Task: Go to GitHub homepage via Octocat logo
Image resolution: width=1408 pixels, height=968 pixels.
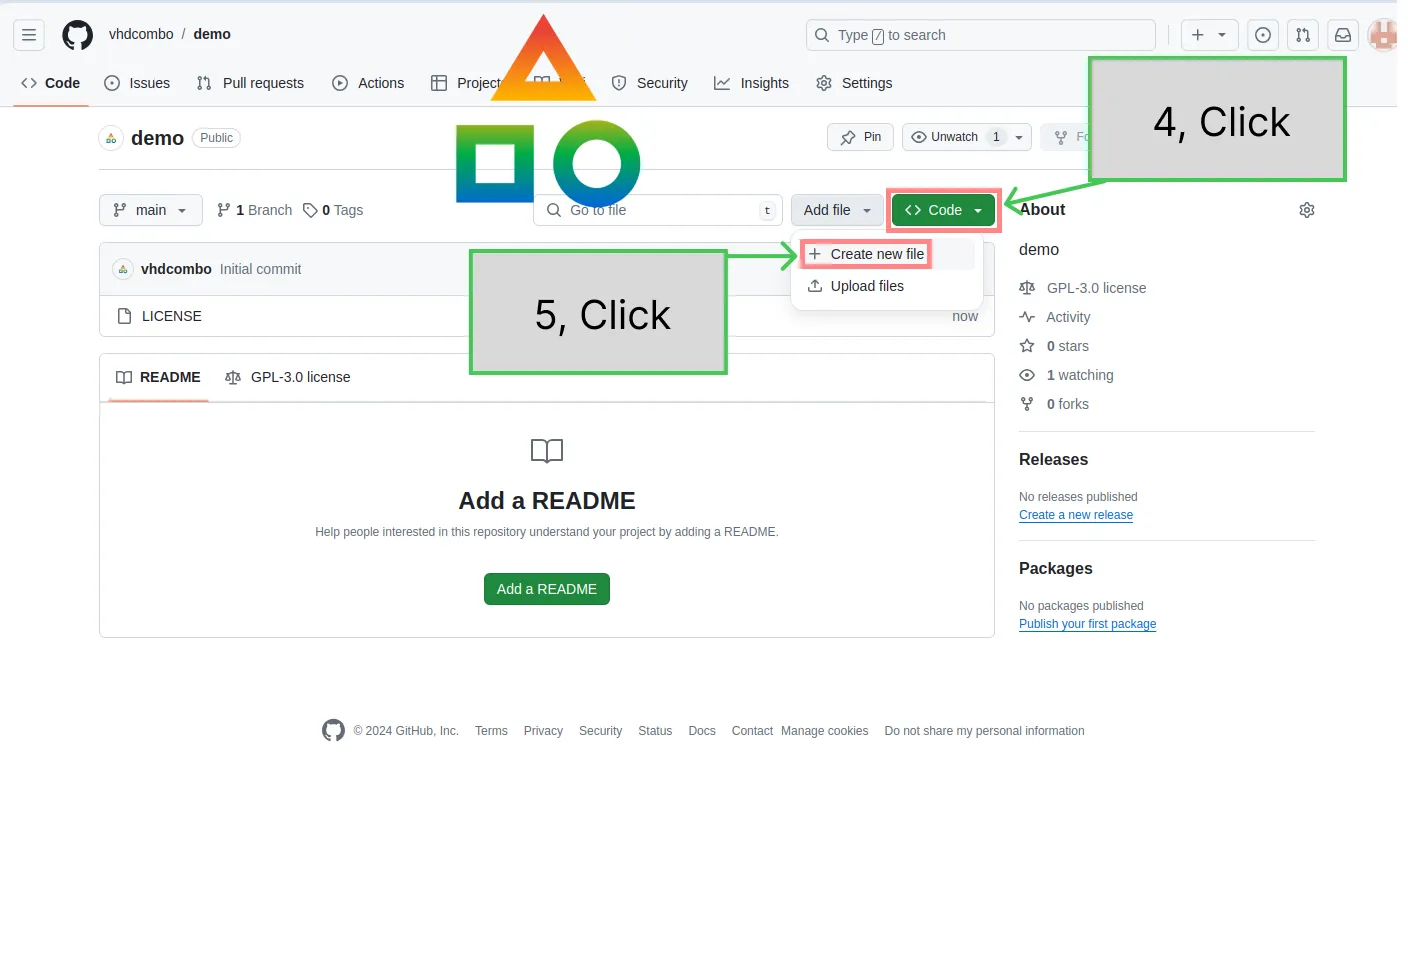Action: (x=77, y=35)
